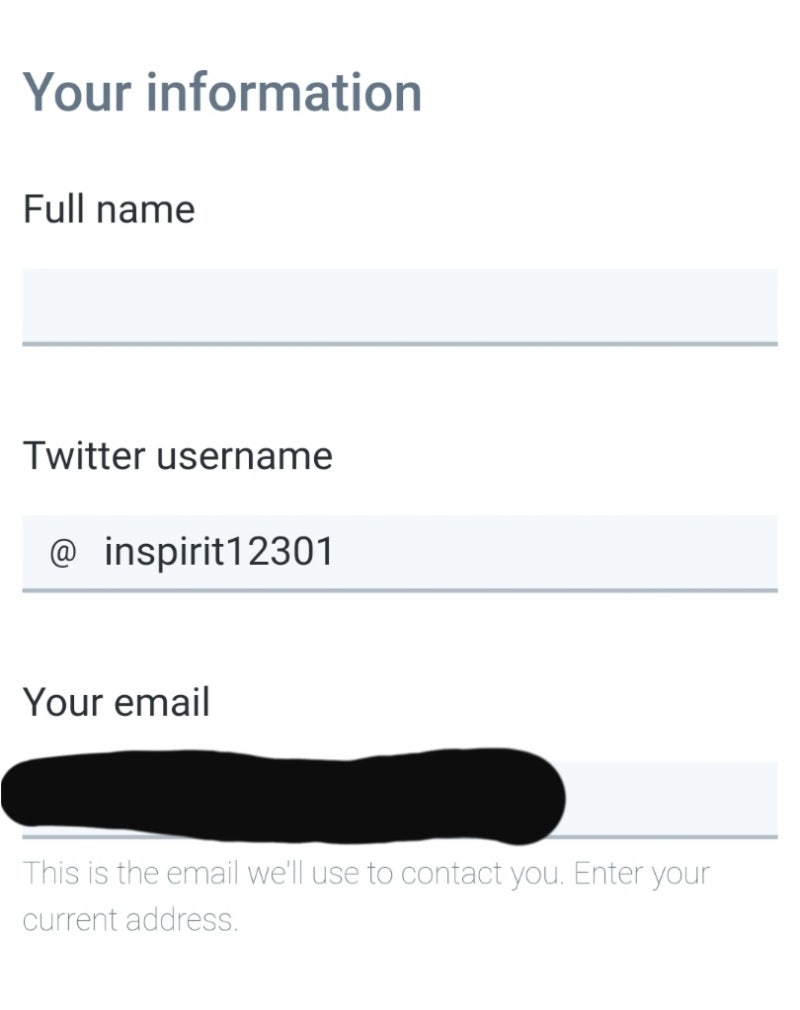This screenshot has height=1010, width=800.
Task: Click the underline beneath Full name field
Action: tap(400, 343)
